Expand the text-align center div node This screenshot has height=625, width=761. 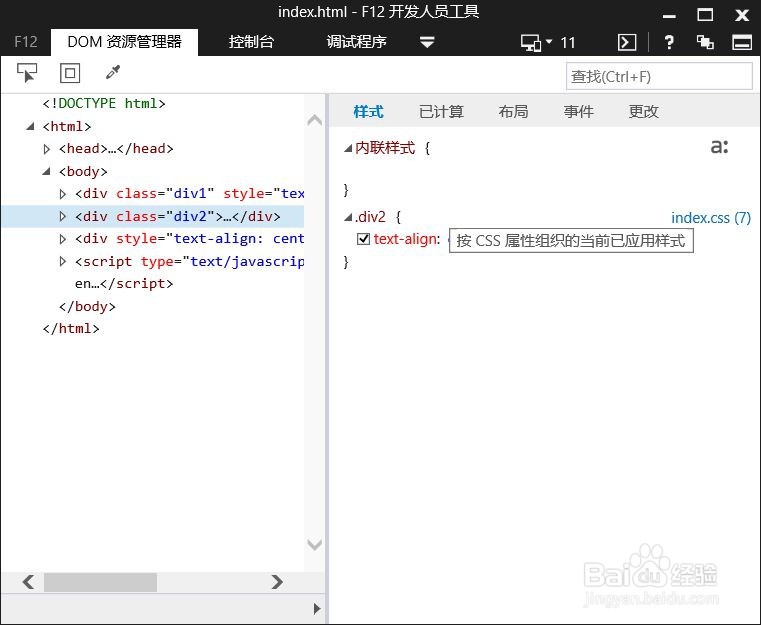(x=63, y=239)
